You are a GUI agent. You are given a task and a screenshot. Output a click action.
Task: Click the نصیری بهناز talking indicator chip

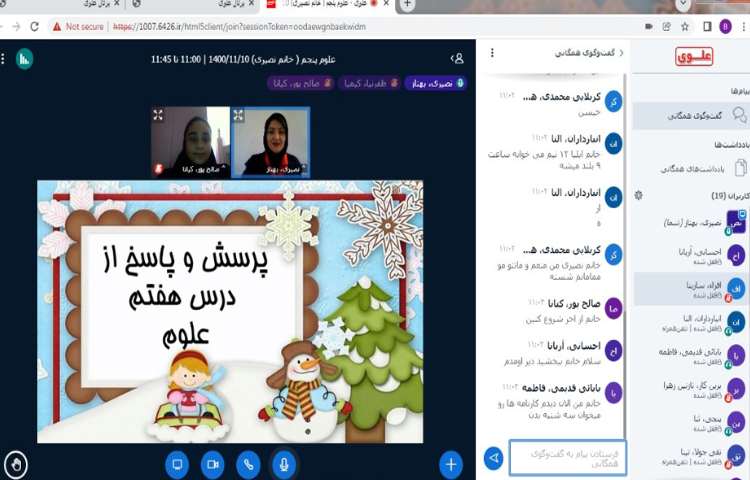pos(436,84)
